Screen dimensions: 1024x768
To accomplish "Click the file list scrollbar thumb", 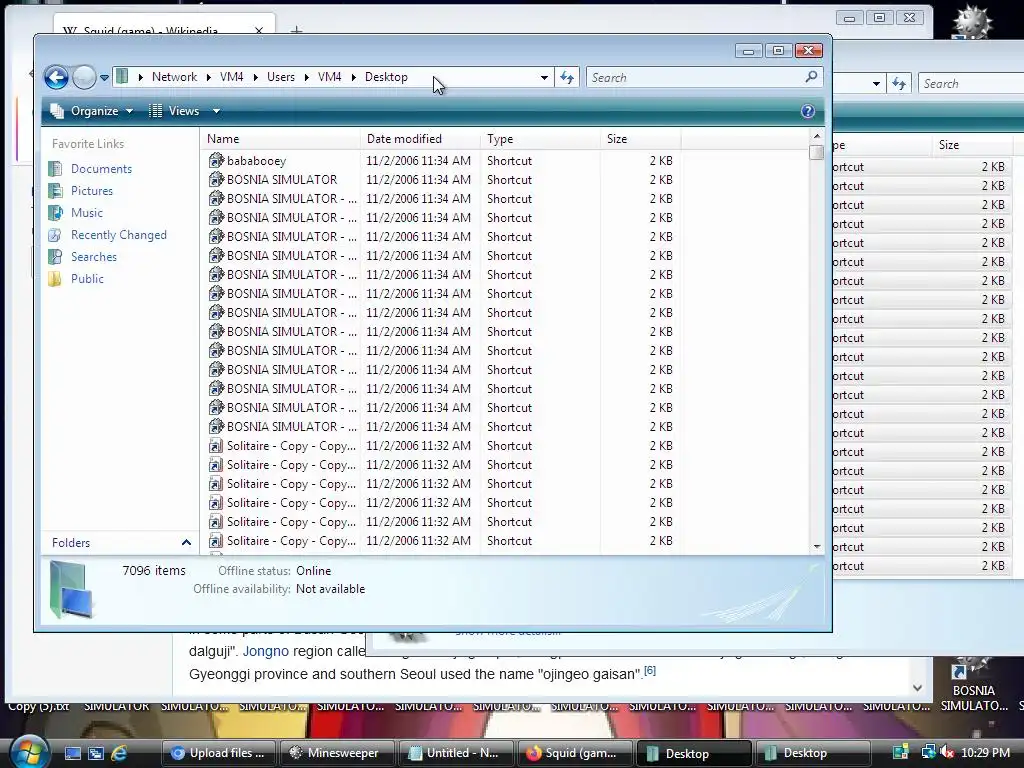I will click(816, 153).
